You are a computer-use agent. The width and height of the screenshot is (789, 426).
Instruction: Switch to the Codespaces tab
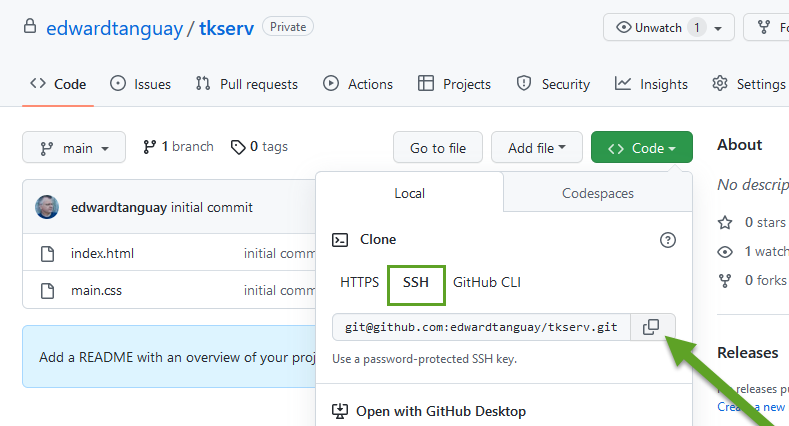598,193
